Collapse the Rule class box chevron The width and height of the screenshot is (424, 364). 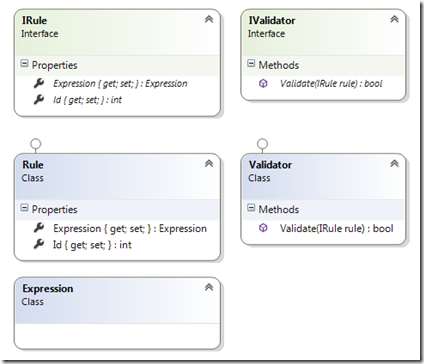209,164
